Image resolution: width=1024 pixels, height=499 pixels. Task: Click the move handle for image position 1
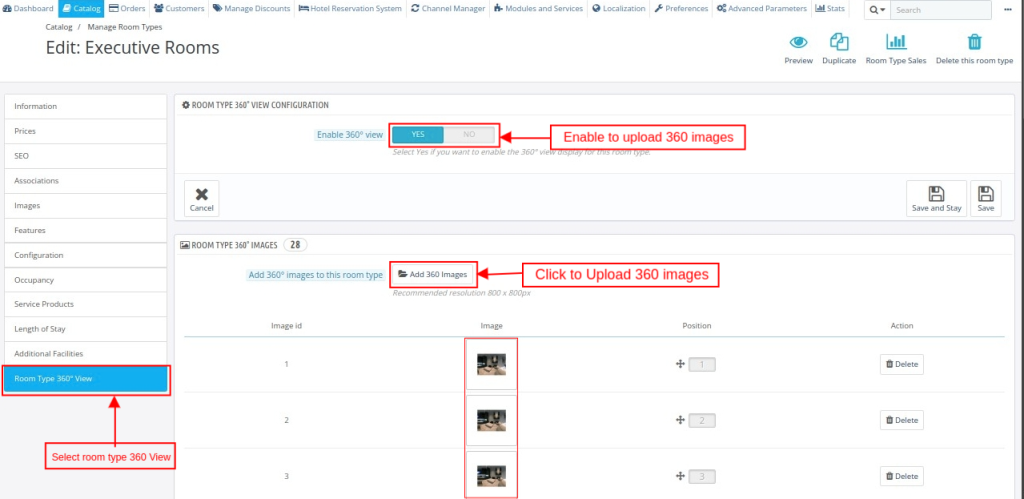[x=680, y=365]
